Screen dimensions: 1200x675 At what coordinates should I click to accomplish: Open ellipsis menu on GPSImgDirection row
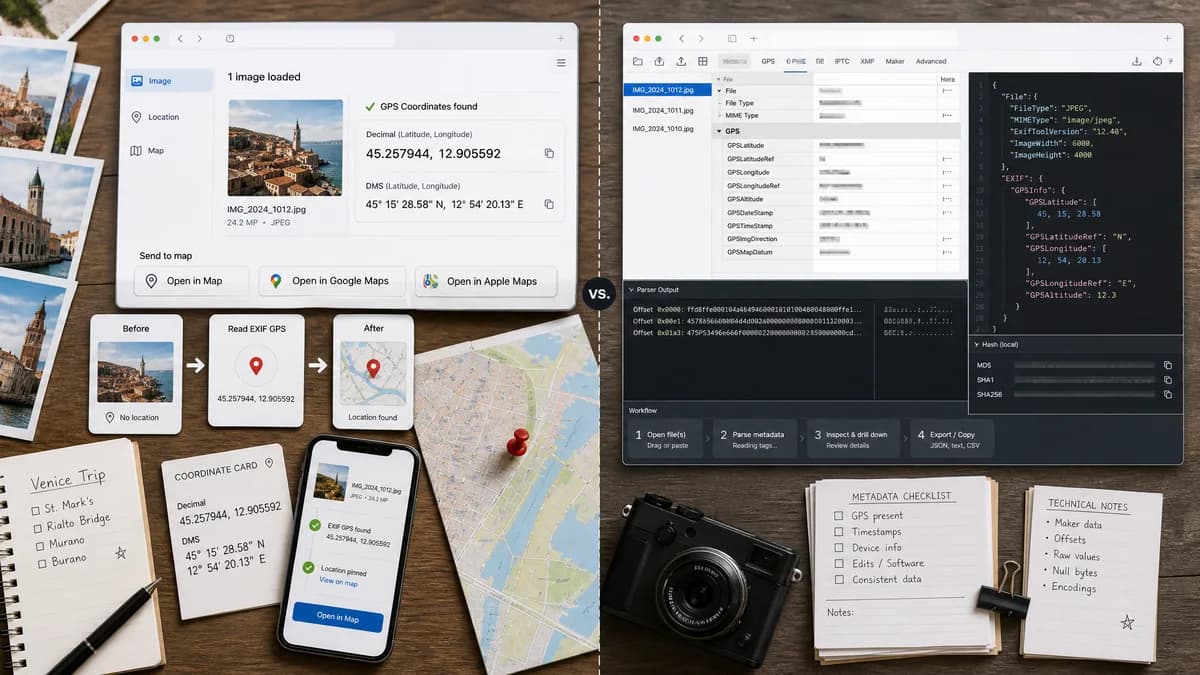(947, 239)
